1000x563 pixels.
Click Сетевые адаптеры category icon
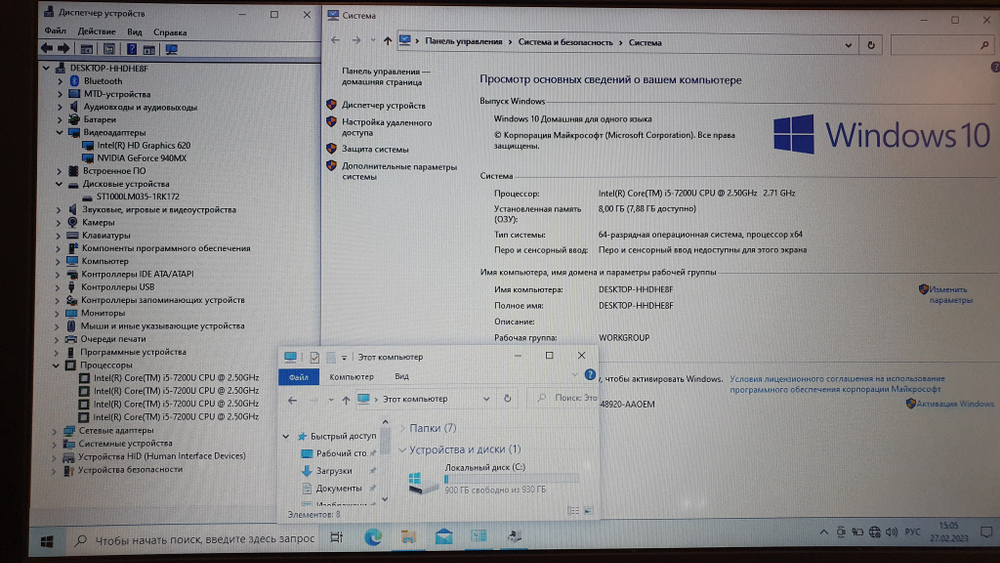69,430
